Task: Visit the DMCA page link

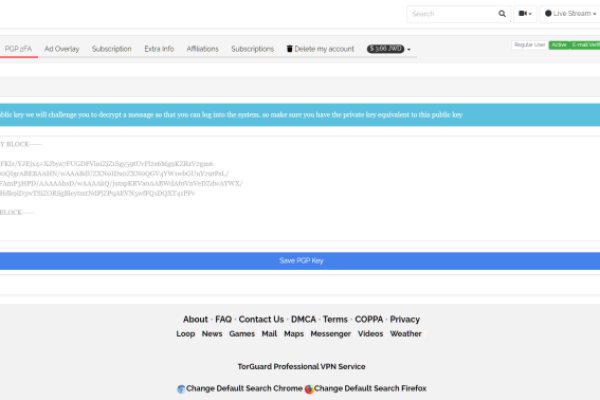Action: [303, 319]
